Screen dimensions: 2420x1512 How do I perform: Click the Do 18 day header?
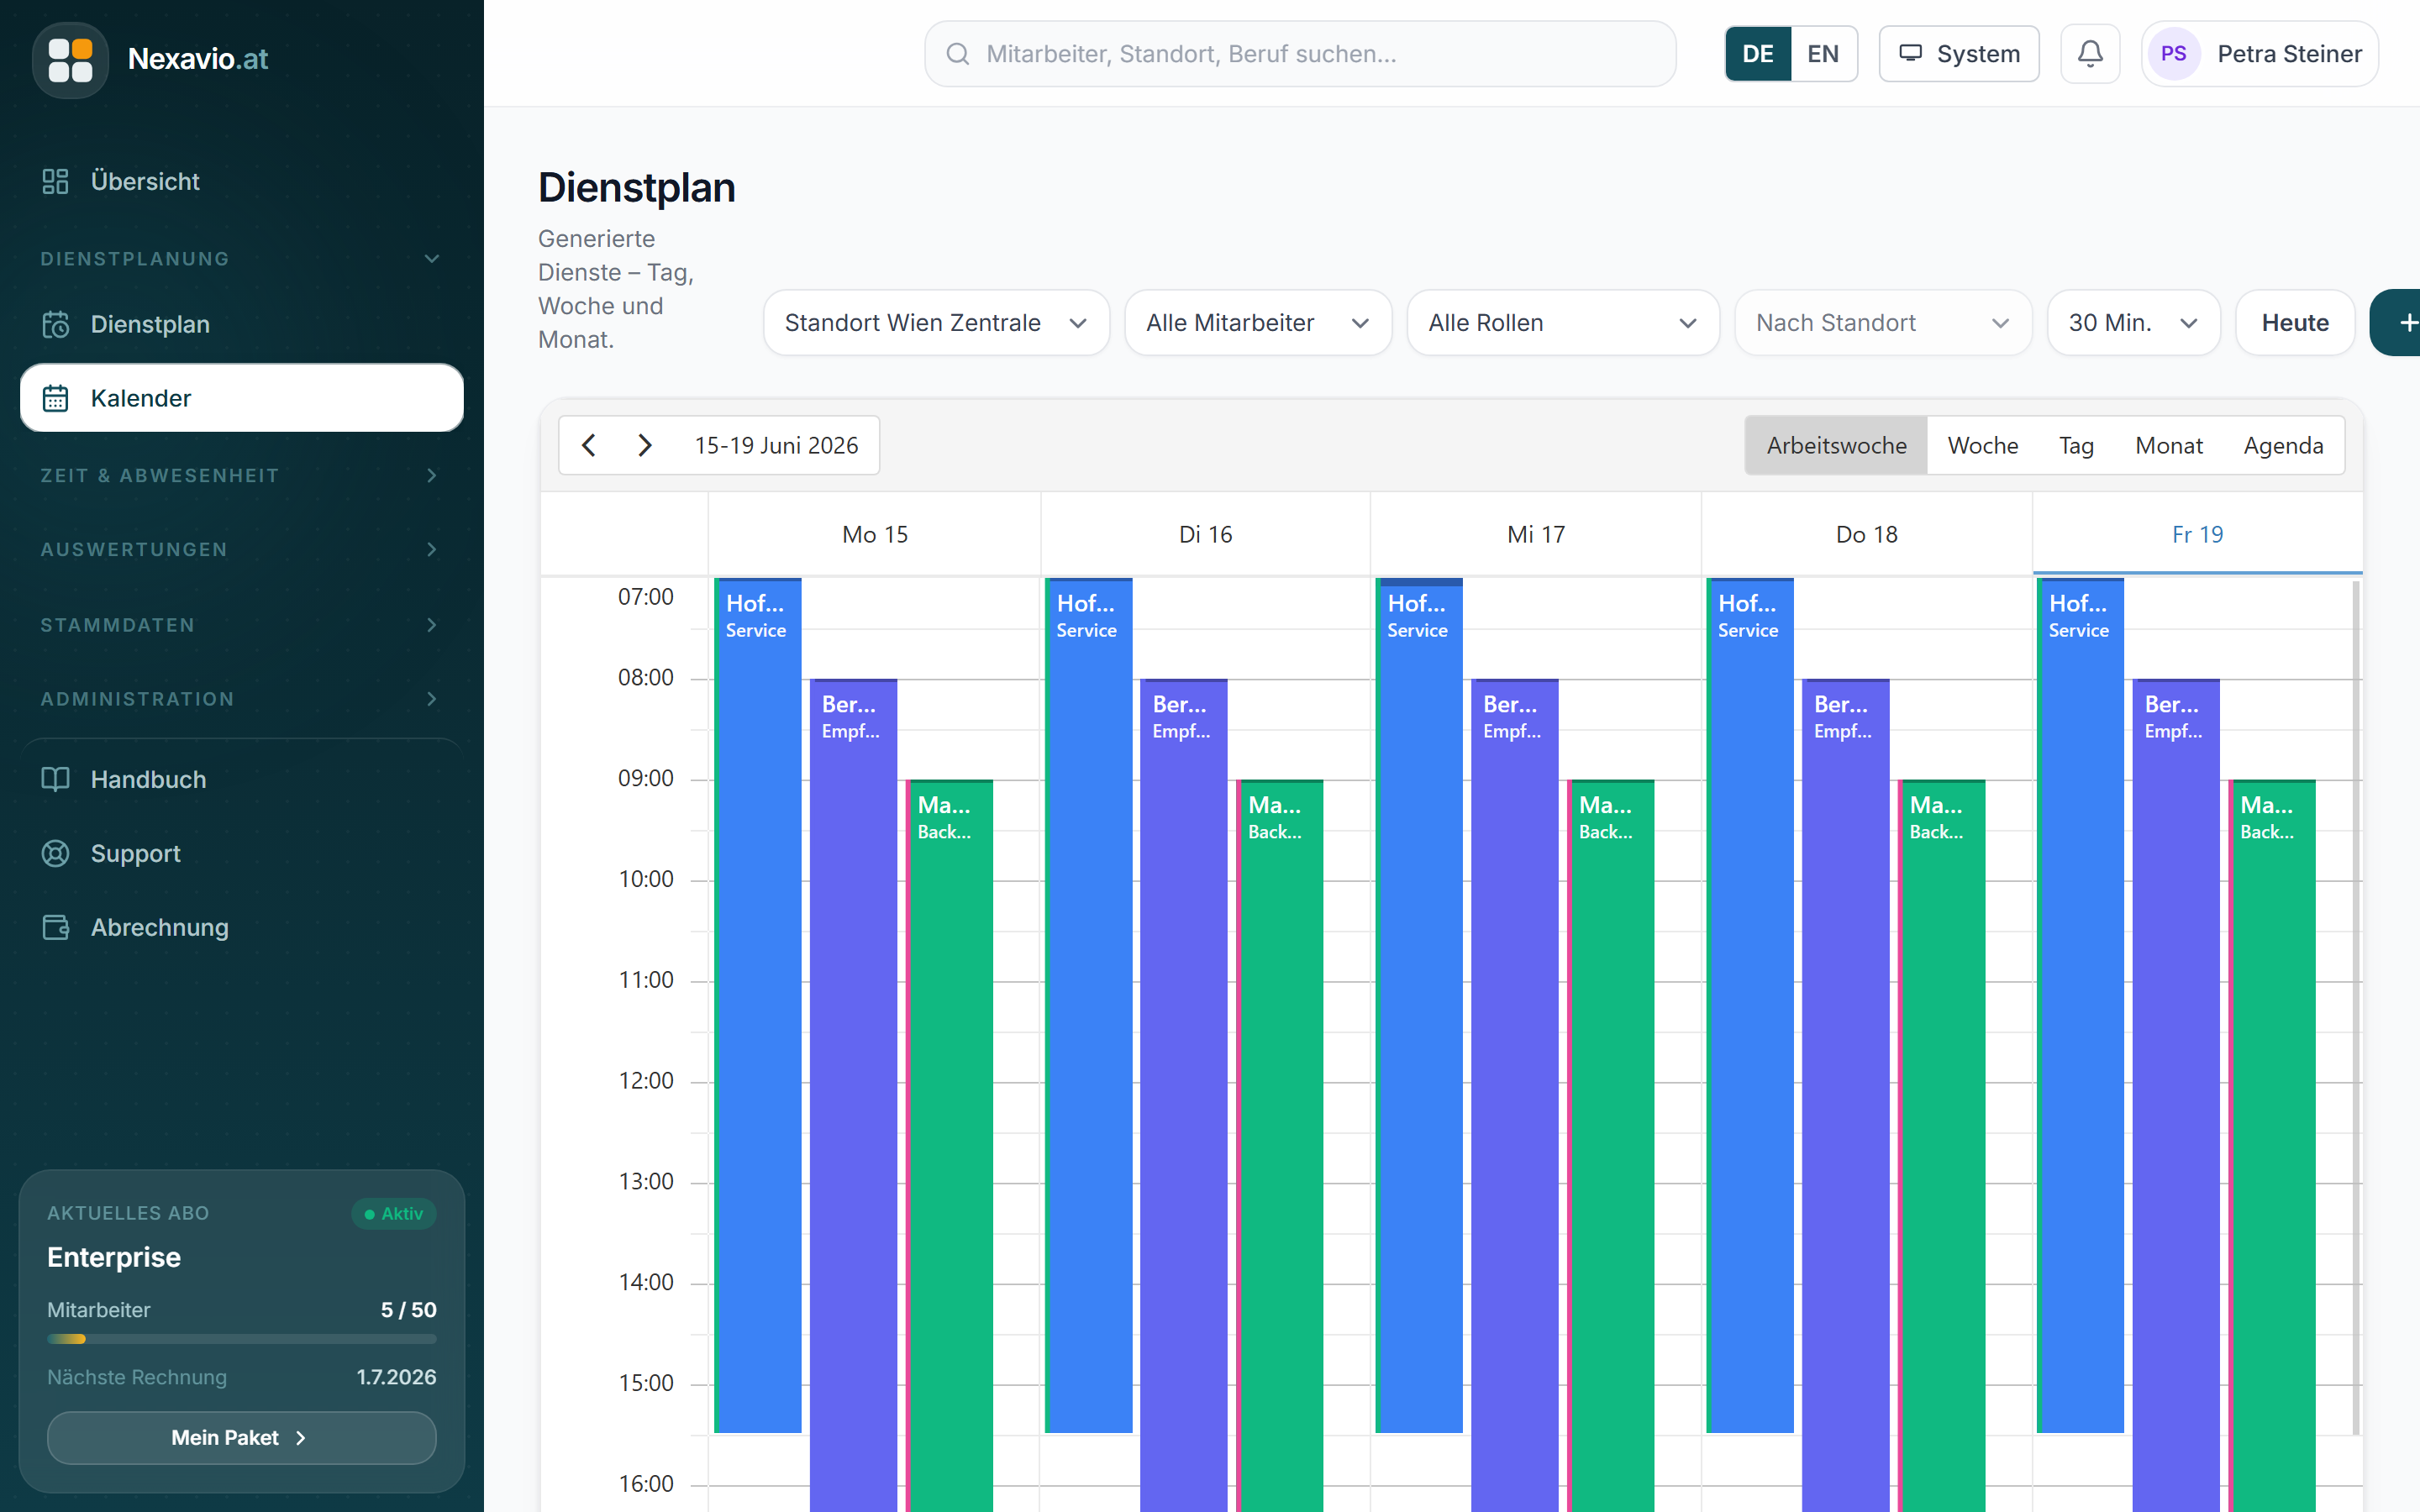pos(1867,535)
